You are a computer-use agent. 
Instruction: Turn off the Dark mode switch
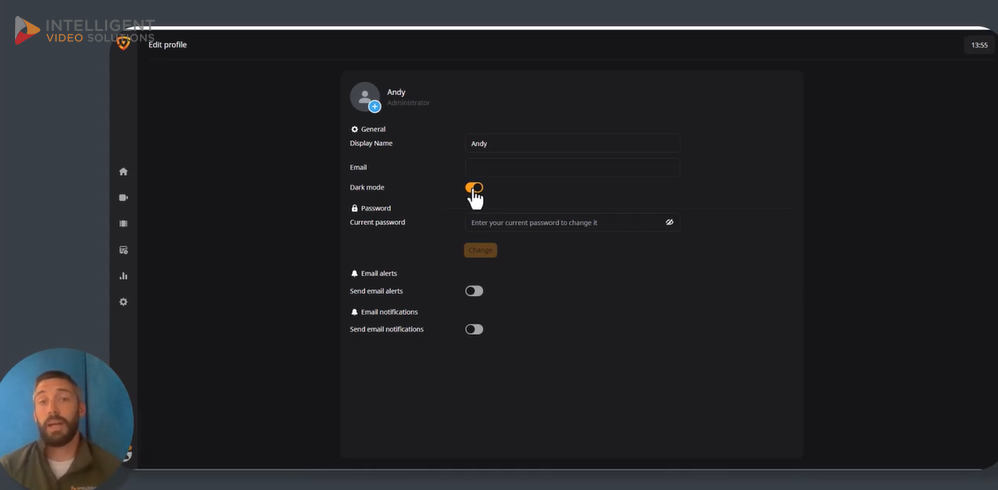474,187
